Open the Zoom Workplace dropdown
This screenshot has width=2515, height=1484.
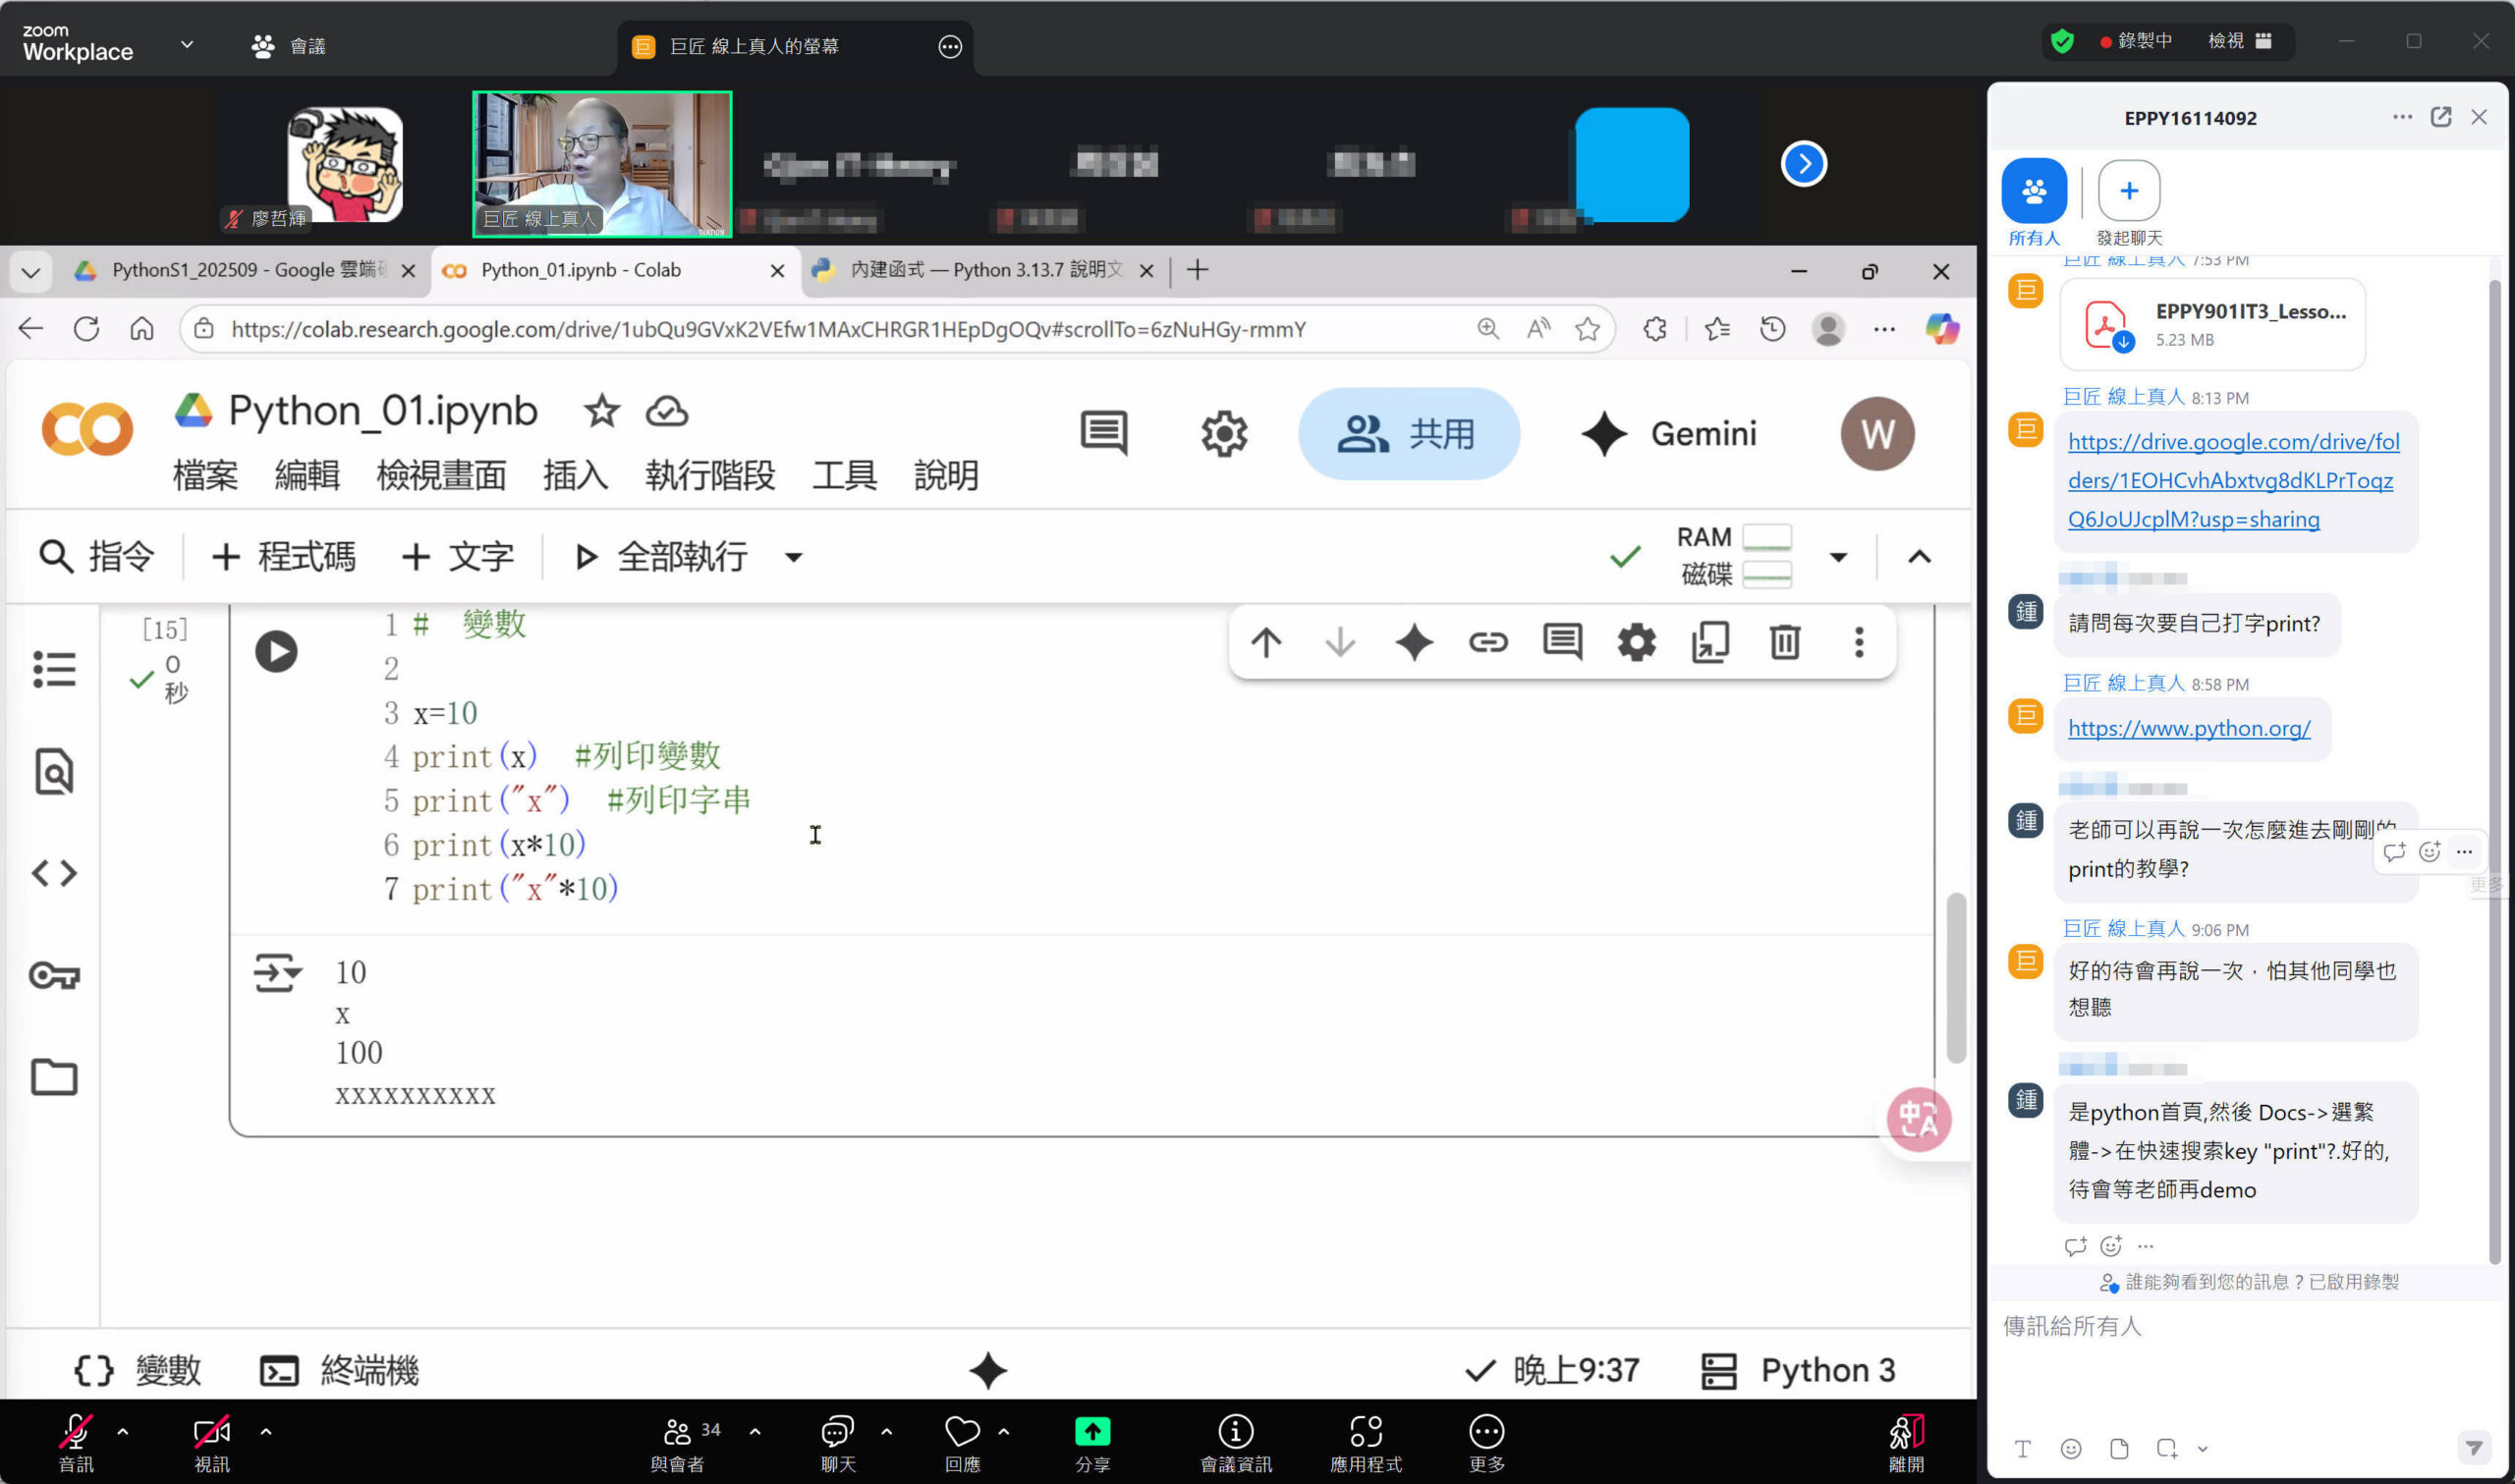click(x=186, y=44)
